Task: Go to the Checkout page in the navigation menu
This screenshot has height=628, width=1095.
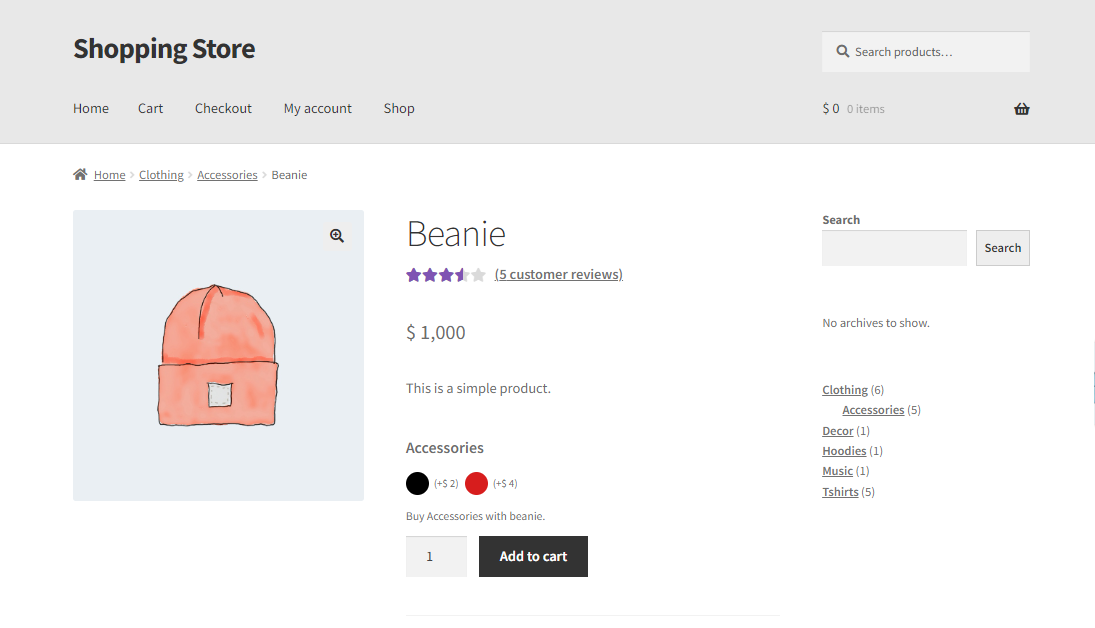Action: pyautogui.click(x=223, y=108)
